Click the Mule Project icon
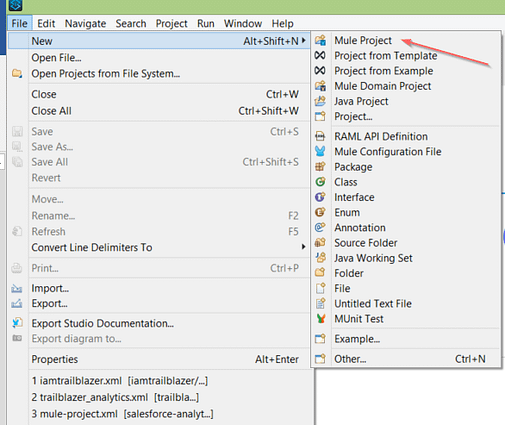505x425 pixels. tap(320, 40)
